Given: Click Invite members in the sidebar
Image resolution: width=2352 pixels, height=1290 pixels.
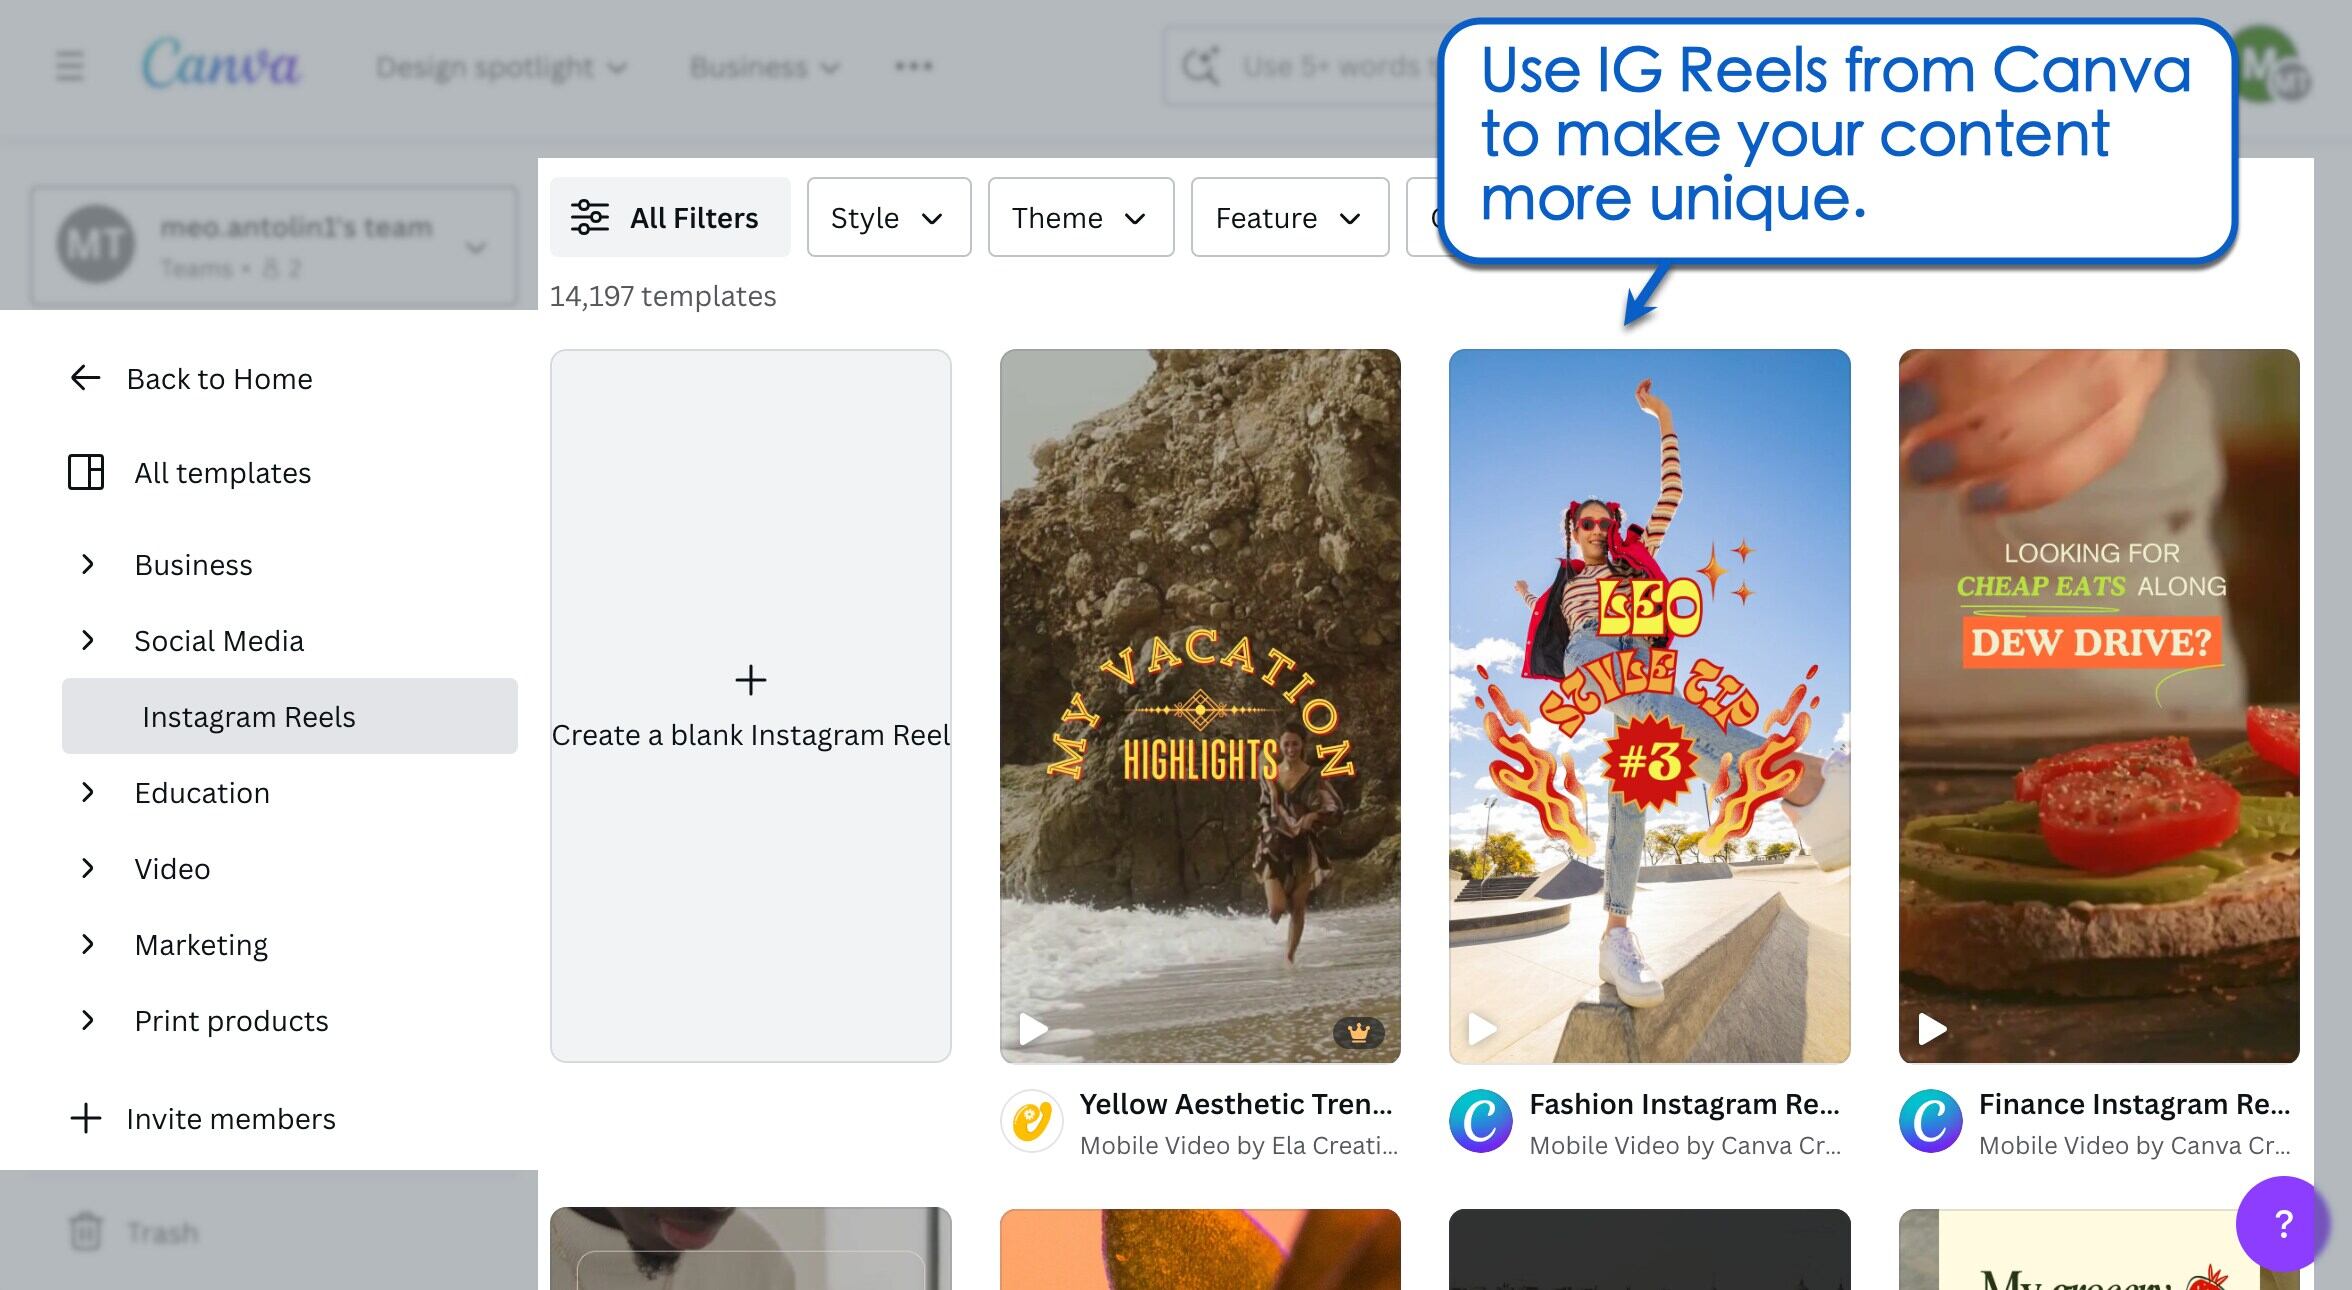Looking at the screenshot, I should pos(230,1118).
